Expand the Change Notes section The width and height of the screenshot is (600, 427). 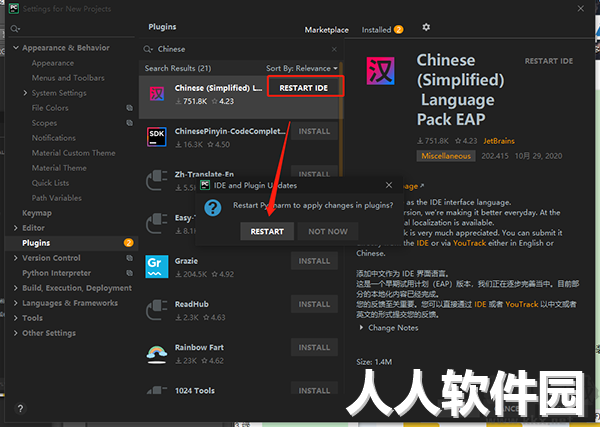tap(361, 328)
